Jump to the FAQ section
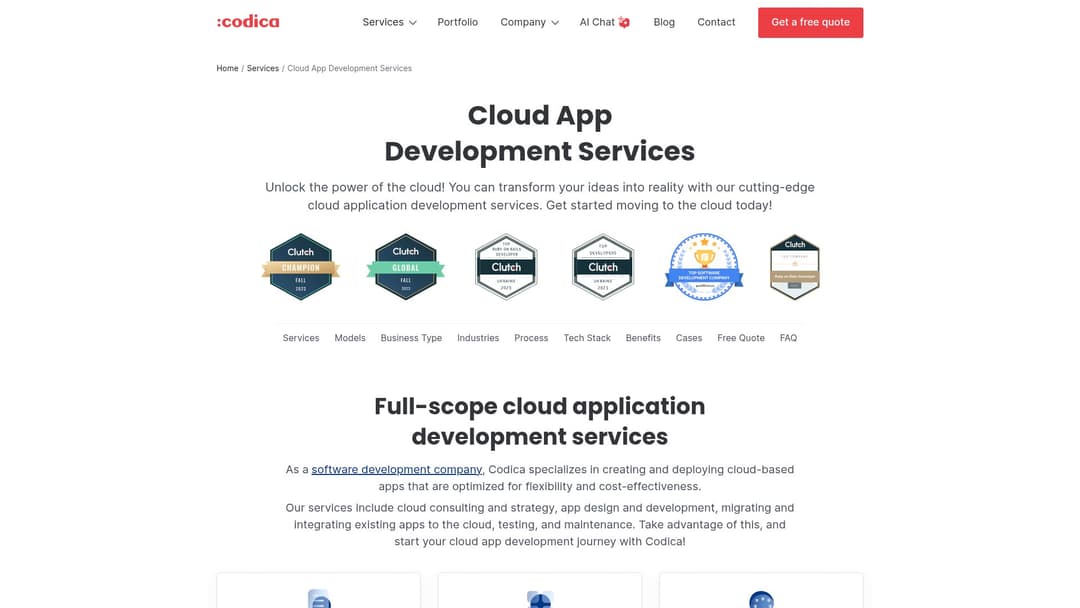The image size is (1080, 608). 788,338
